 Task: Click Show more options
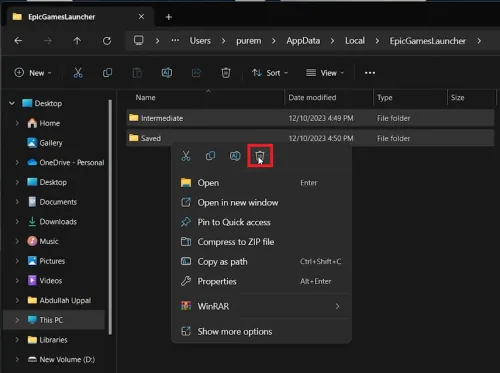point(261,331)
